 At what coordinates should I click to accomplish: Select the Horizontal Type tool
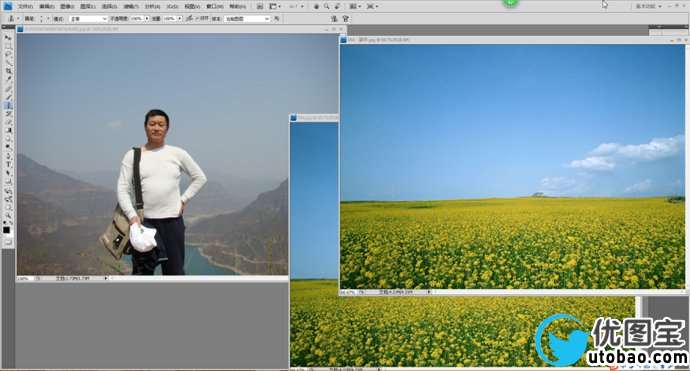click(x=7, y=165)
